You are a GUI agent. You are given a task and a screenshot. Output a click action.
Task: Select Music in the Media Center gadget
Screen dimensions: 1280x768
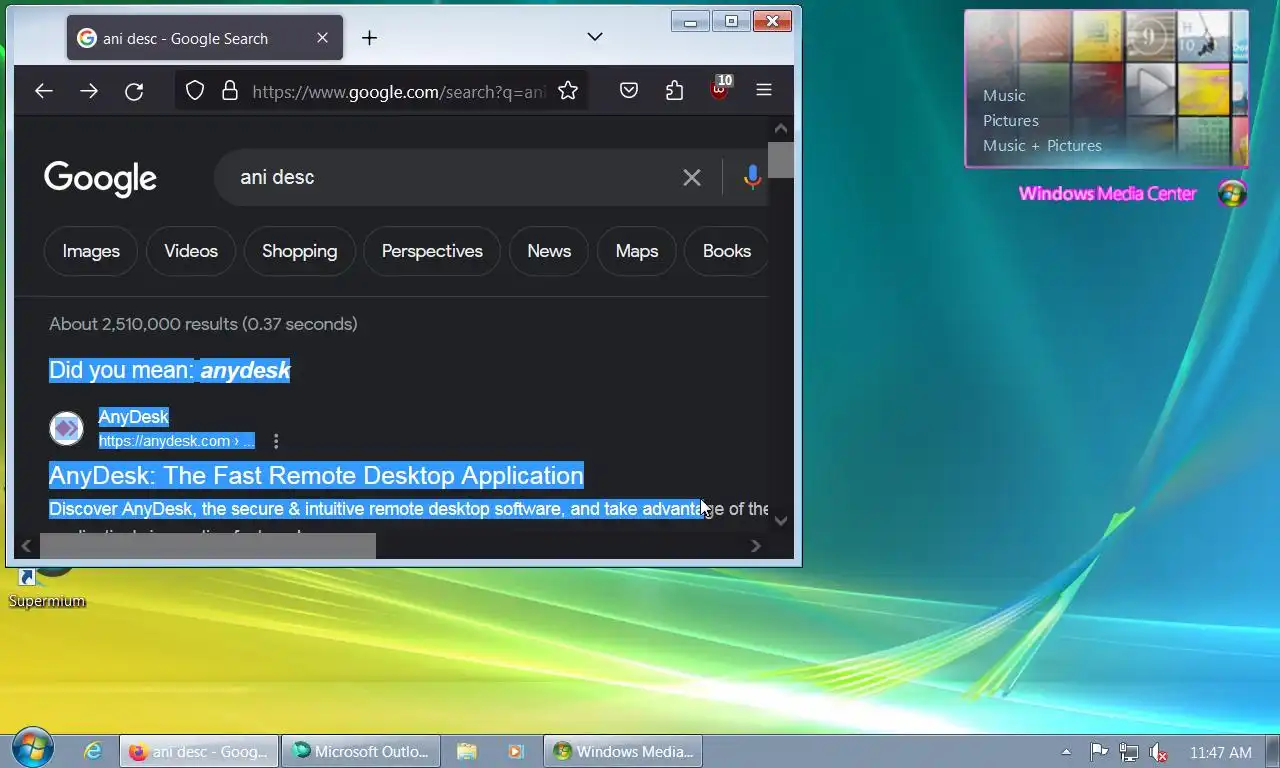click(1004, 96)
